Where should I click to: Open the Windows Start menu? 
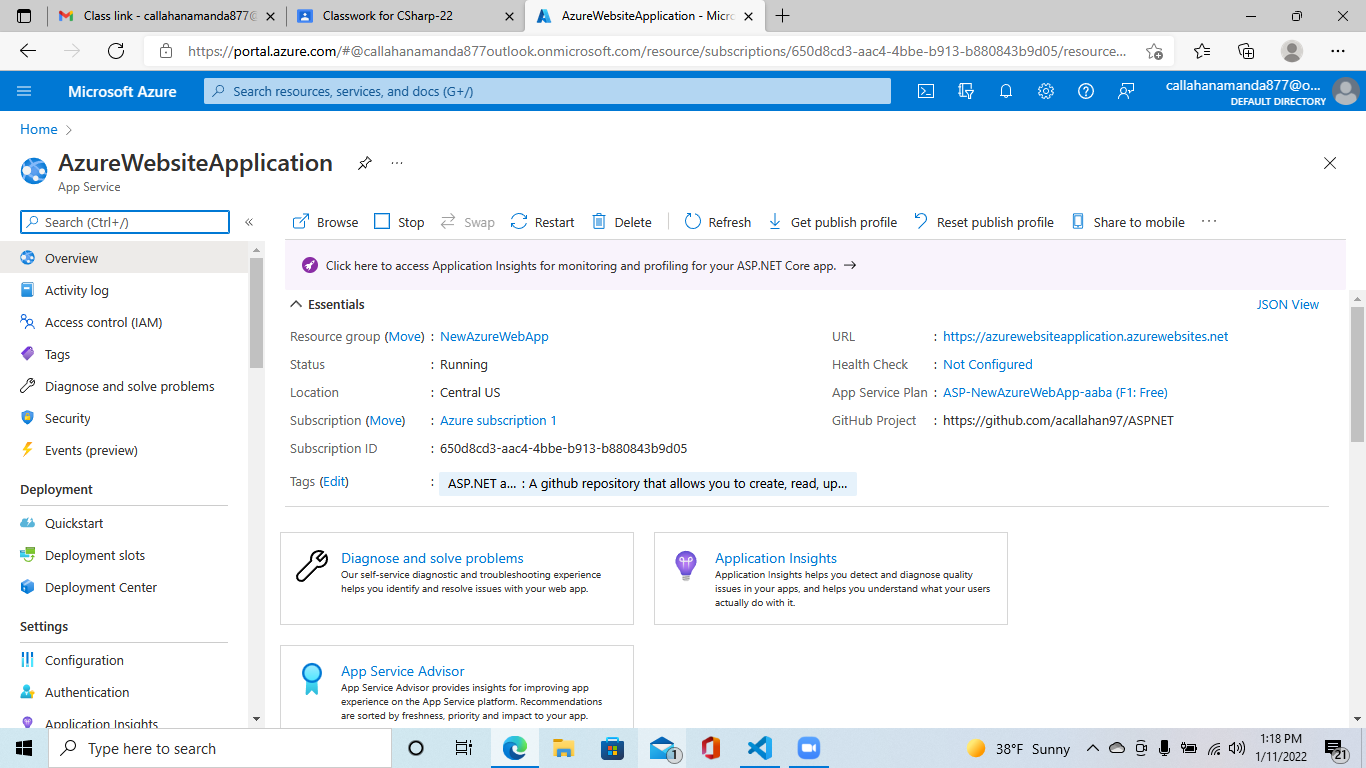pos(24,748)
